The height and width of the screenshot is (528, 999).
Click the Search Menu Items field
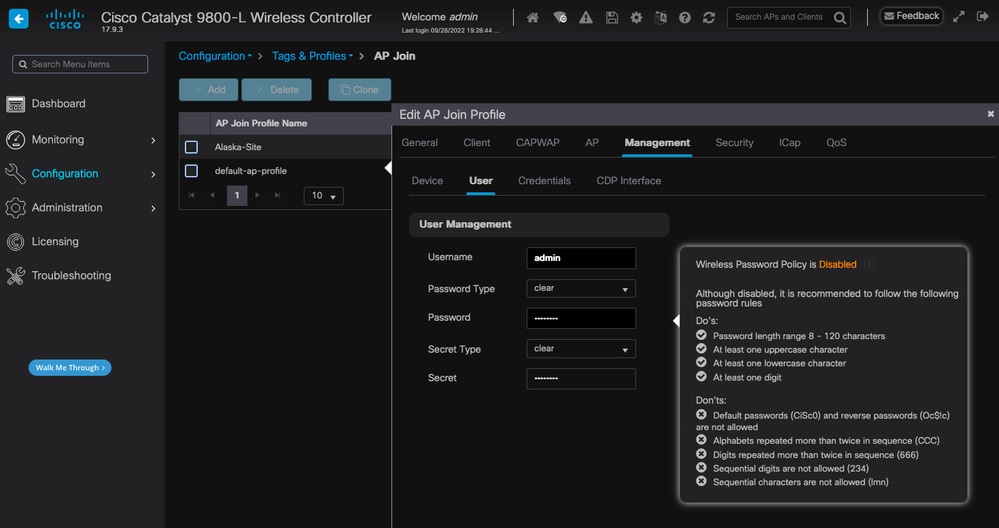pos(80,64)
